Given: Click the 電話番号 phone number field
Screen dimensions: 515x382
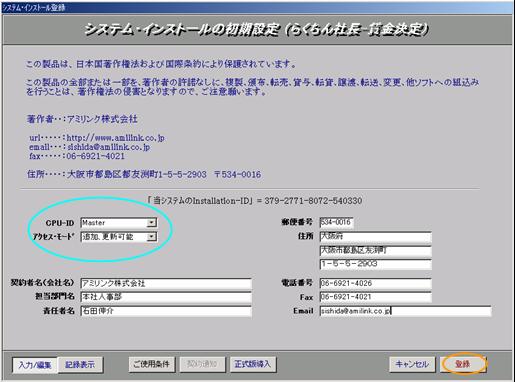Looking at the screenshot, I should [375, 284].
